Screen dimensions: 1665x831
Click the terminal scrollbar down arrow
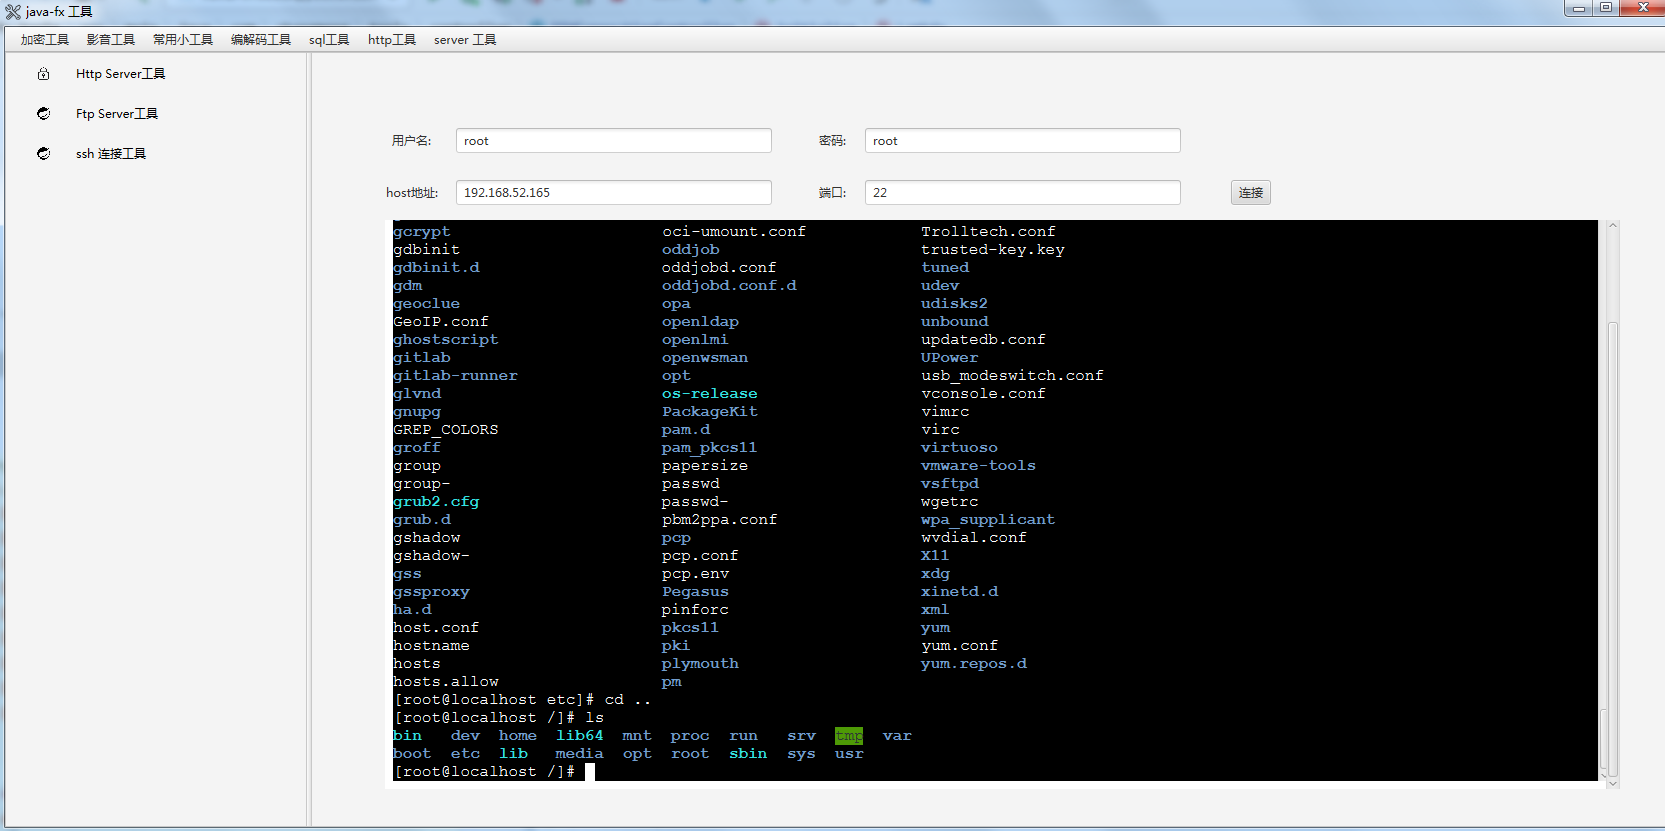(1612, 782)
